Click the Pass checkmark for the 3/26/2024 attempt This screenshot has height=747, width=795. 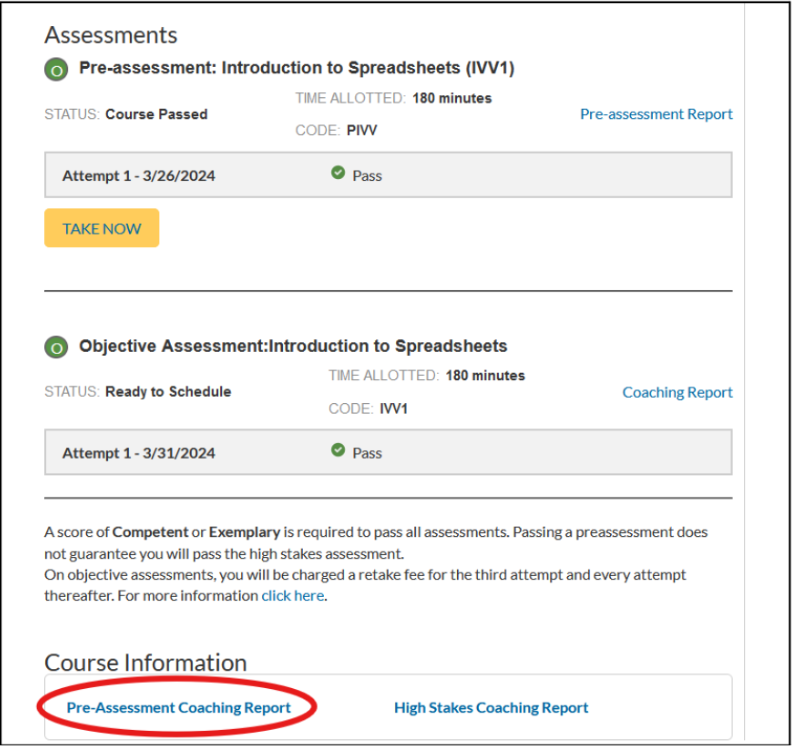click(x=338, y=173)
